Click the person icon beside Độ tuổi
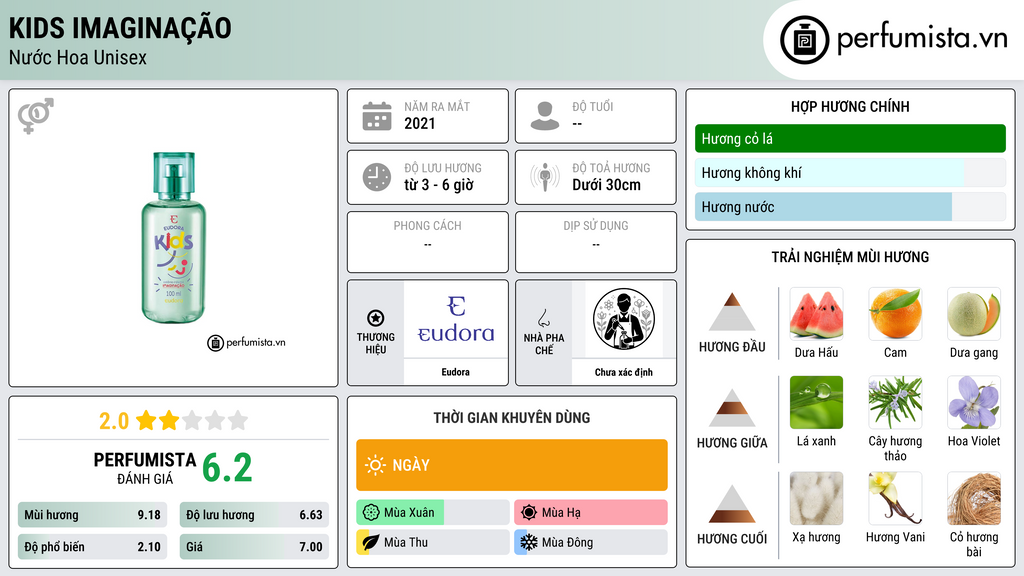Image resolution: width=1024 pixels, height=576 pixels. tap(545, 116)
